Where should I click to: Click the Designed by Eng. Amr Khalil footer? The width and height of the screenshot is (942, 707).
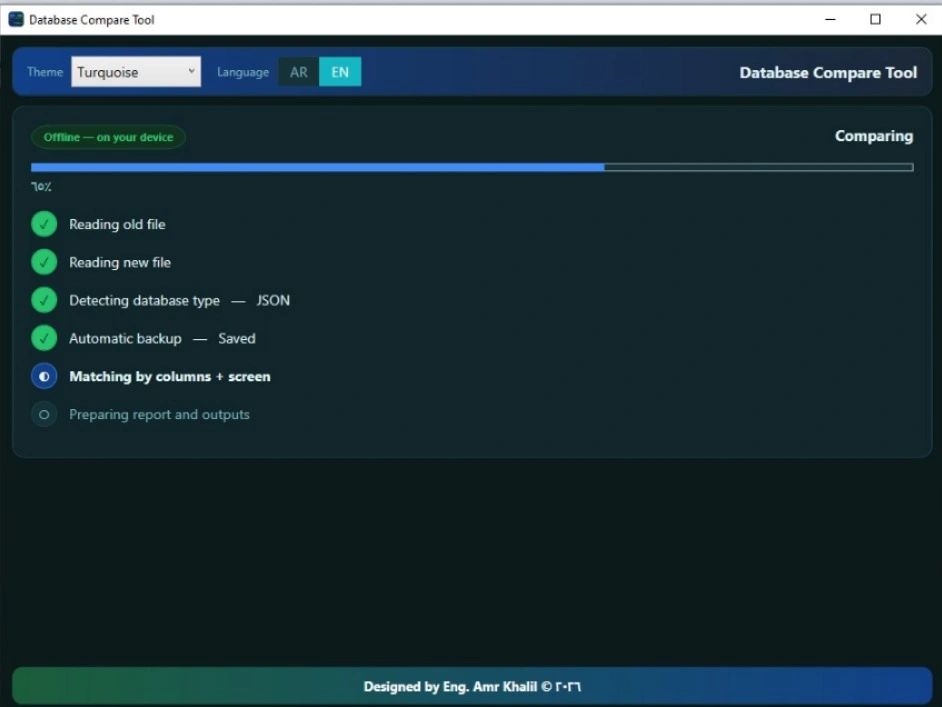click(x=472, y=687)
